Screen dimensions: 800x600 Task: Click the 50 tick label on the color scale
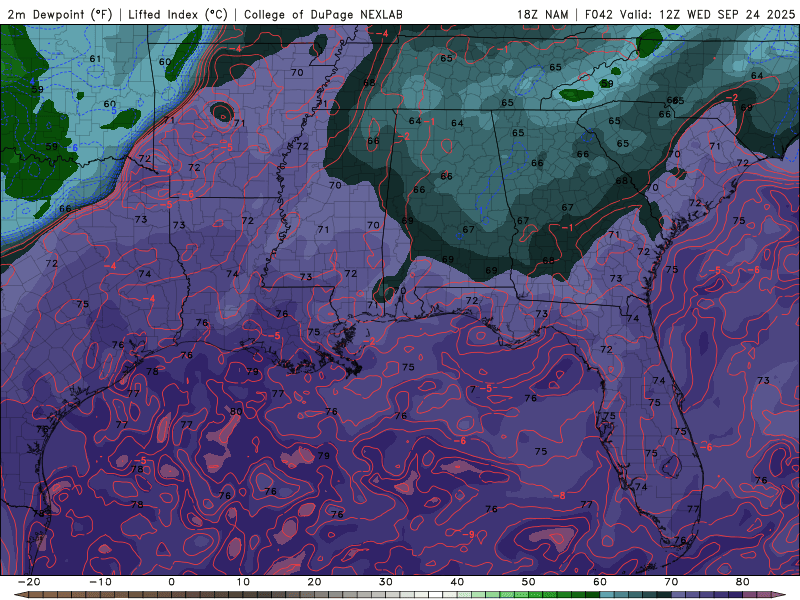[529, 582]
